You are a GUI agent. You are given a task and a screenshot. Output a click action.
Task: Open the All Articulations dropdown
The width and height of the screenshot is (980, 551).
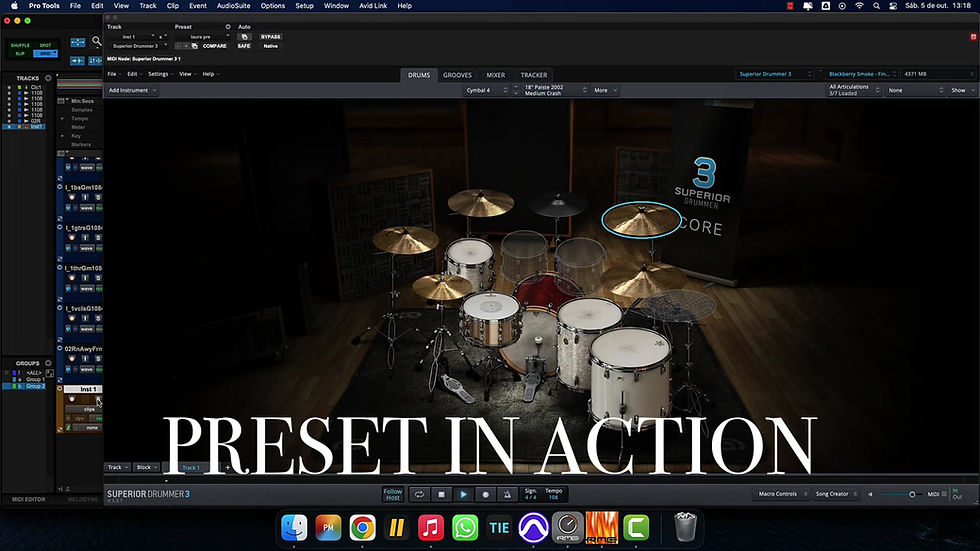pyautogui.click(x=853, y=90)
